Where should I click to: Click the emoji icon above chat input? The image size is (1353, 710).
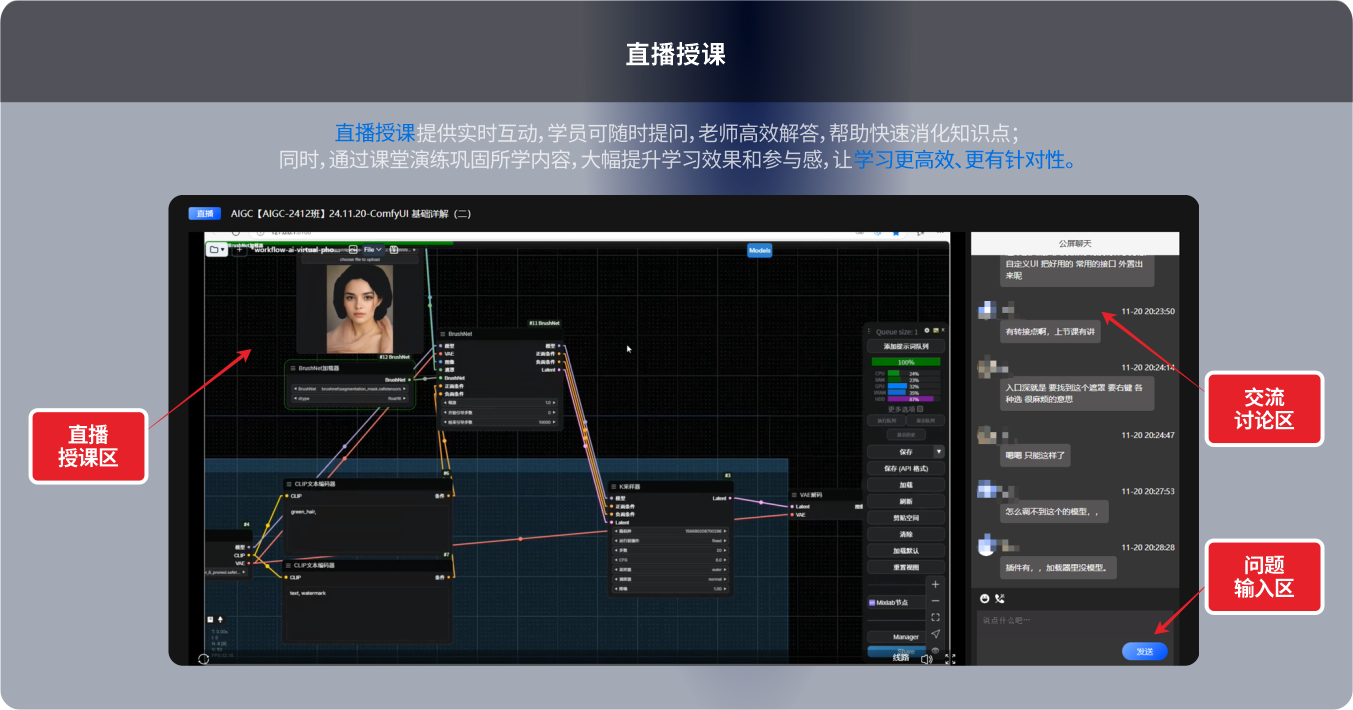pyautogui.click(x=985, y=598)
